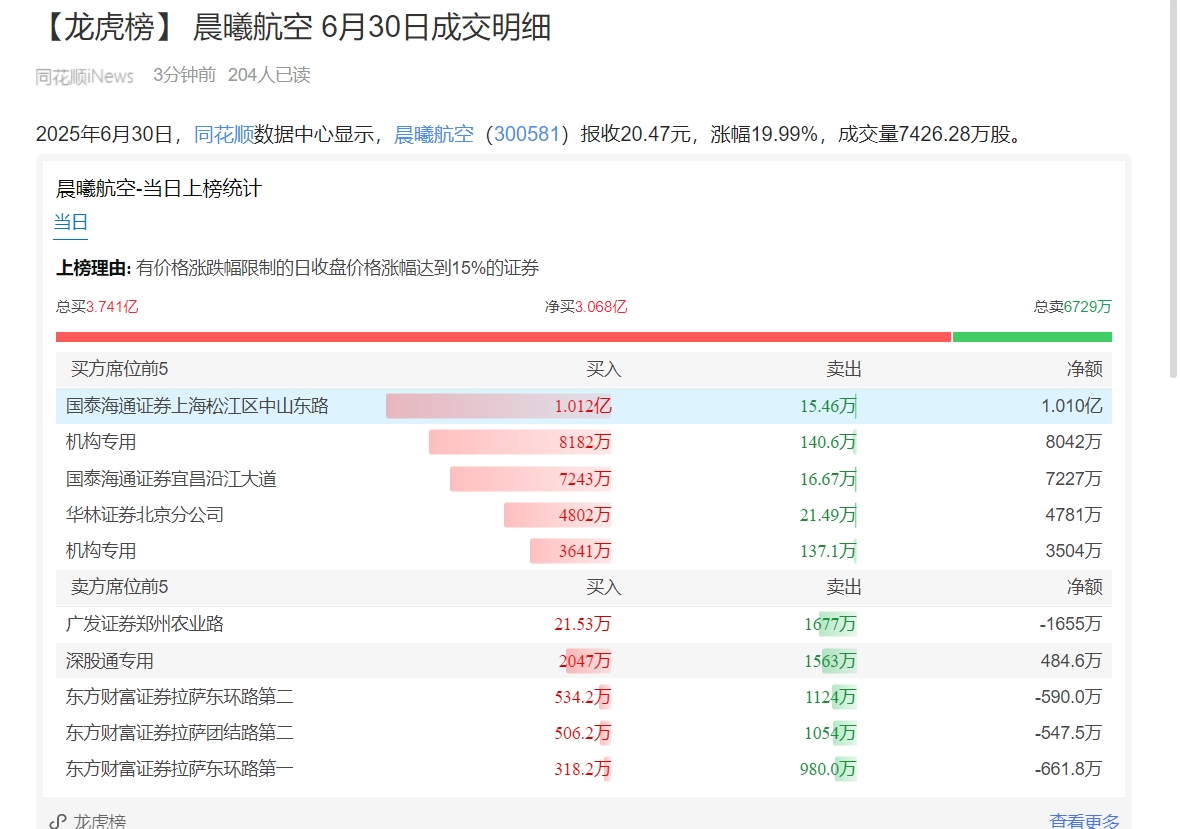Click sell amount 21.49万
This screenshot has width=1180, height=829.
pos(828,515)
